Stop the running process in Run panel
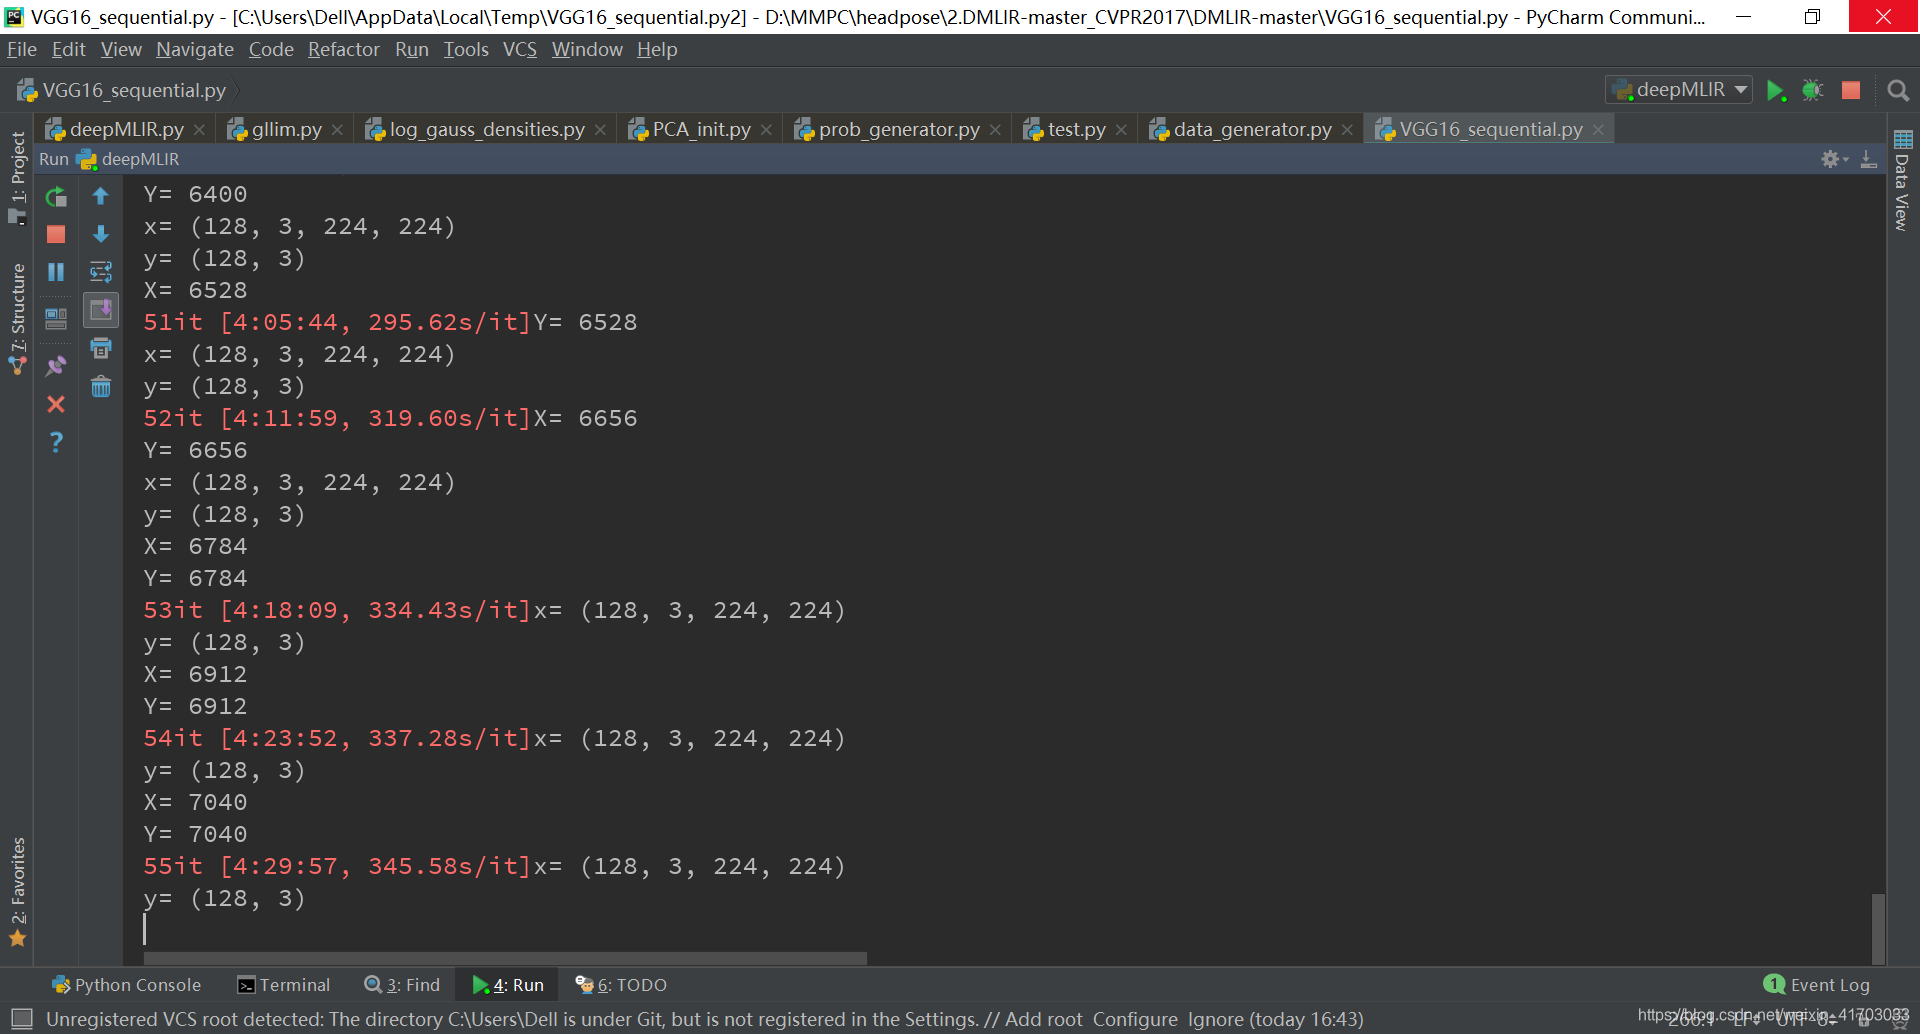The image size is (1920, 1034). (x=56, y=234)
